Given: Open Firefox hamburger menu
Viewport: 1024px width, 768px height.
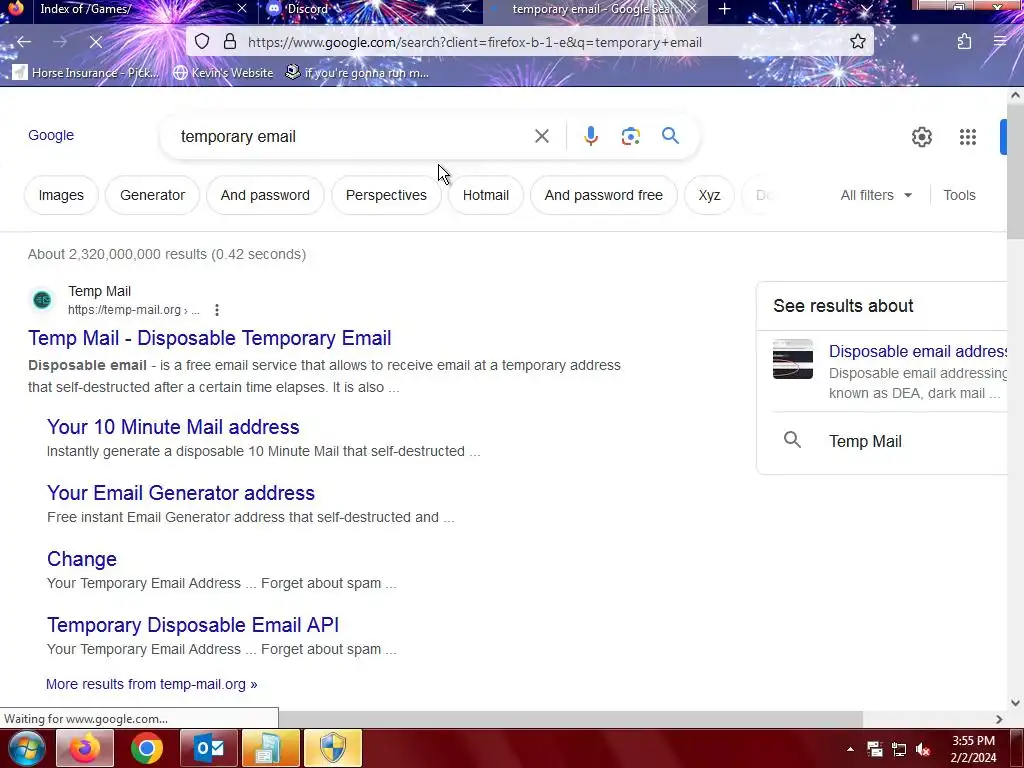Looking at the screenshot, I should pyautogui.click(x=1000, y=42).
